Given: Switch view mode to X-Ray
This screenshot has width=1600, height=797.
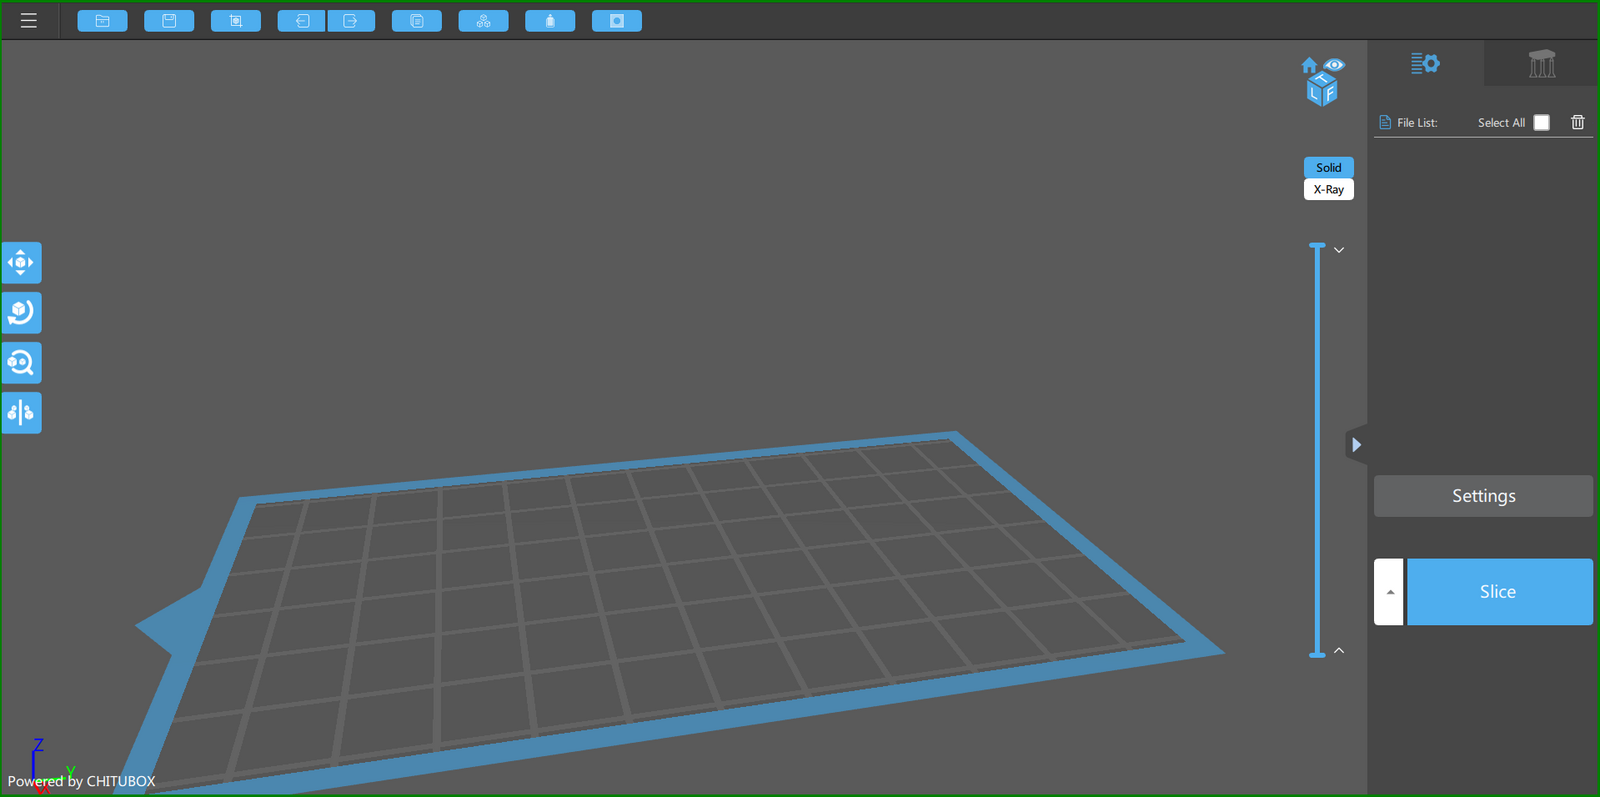Looking at the screenshot, I should 1328,190.
